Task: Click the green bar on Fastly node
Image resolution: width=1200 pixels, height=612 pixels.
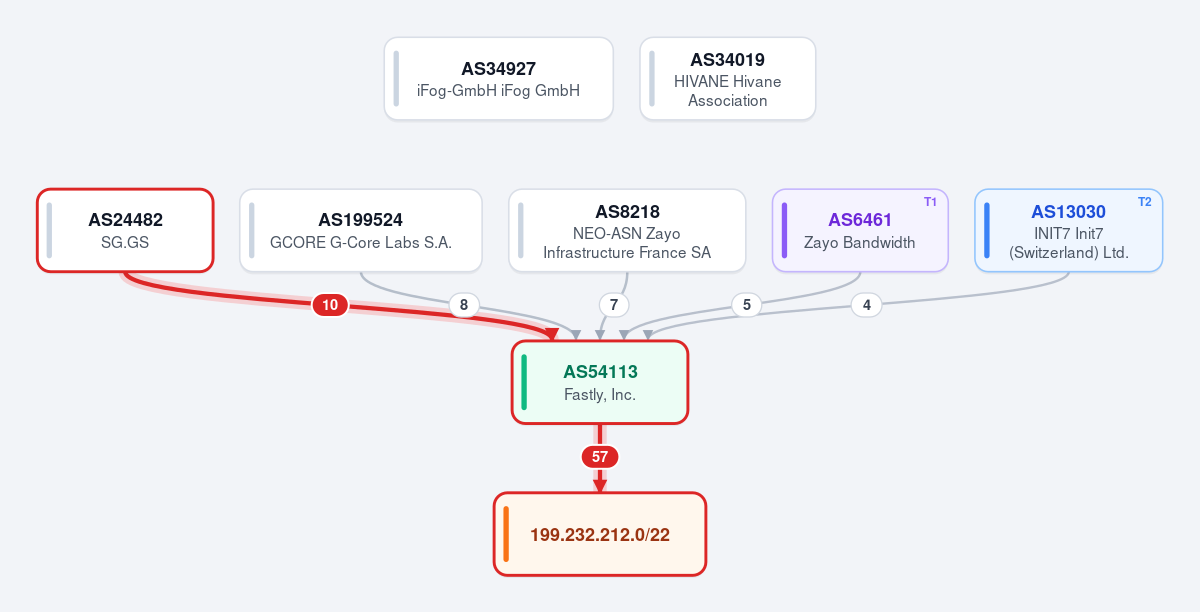Action: (x=524, y=382)
